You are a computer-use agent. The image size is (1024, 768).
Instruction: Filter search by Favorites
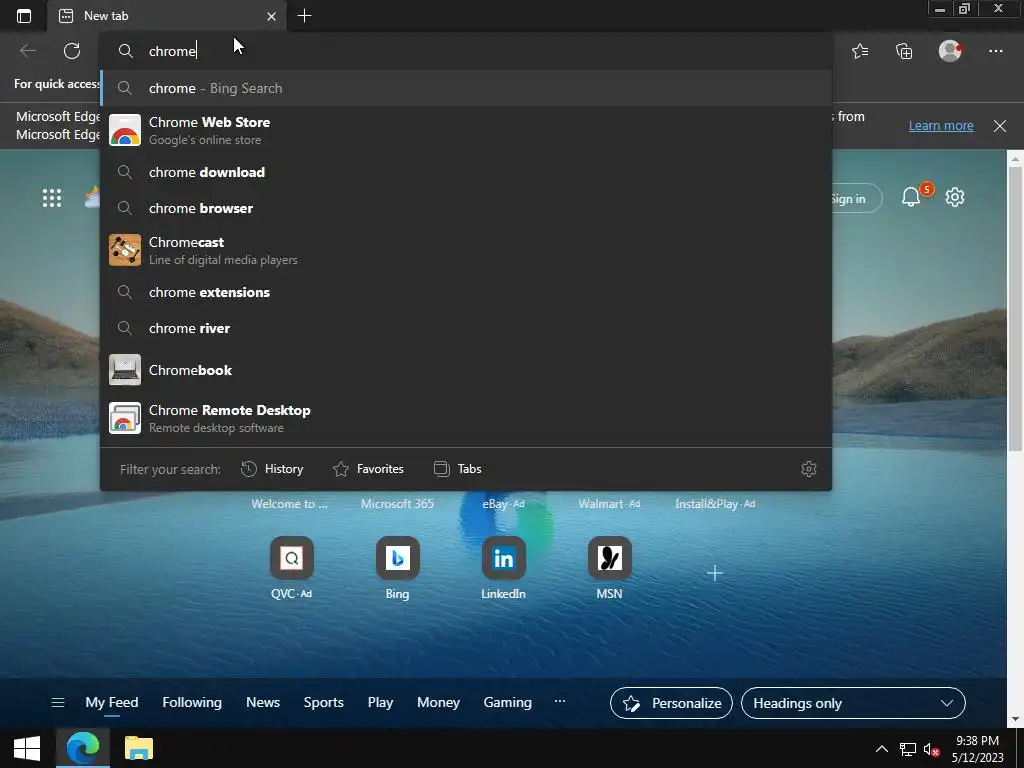coord(368,469)
